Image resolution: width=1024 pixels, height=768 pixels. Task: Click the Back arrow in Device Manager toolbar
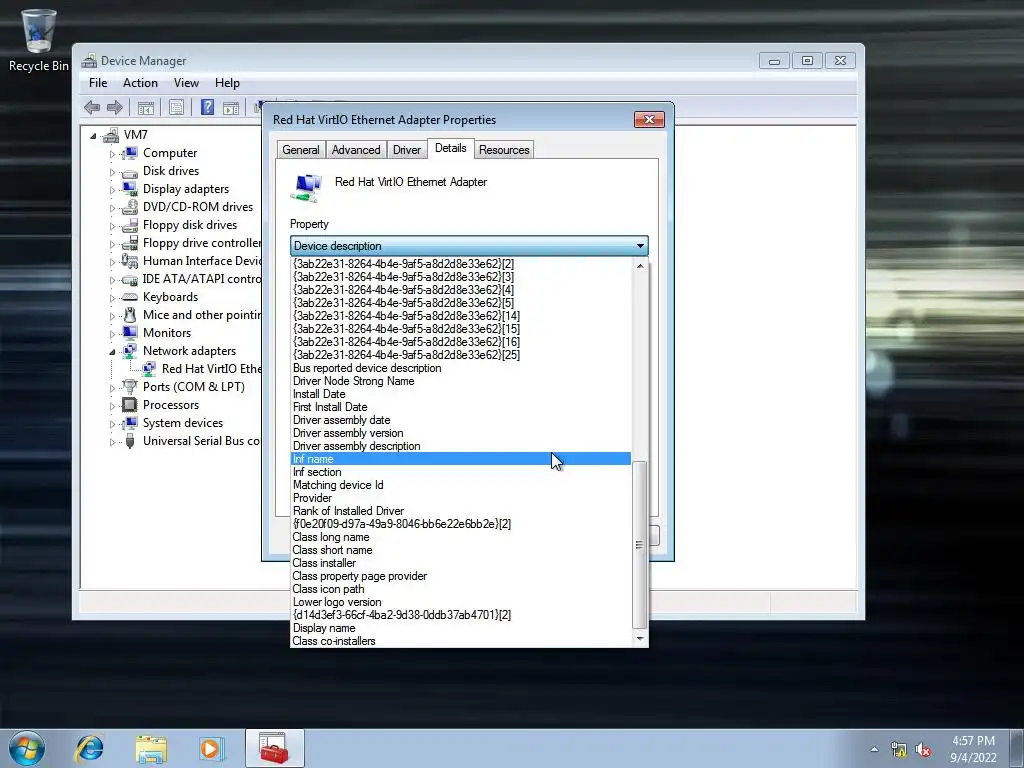click(x=92, y=107)
